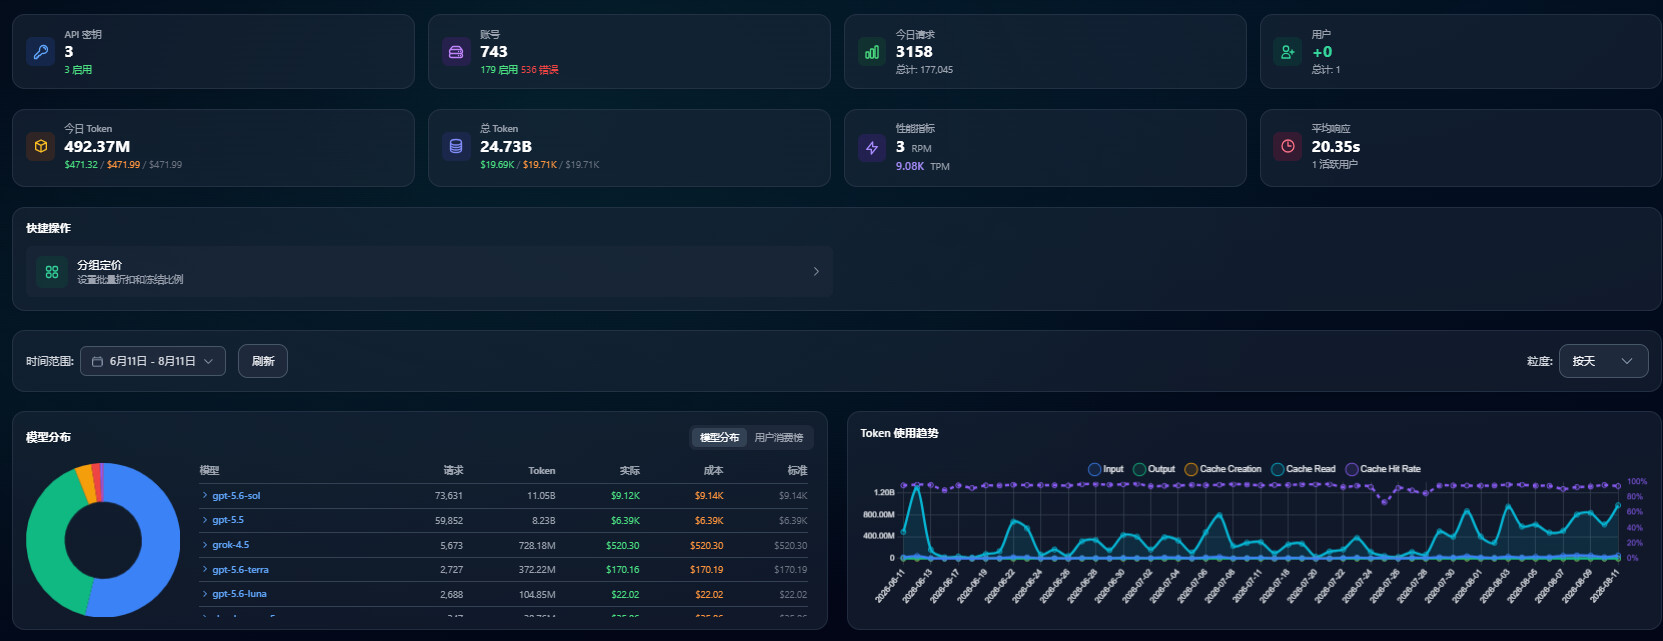The width and height of the screenshot is (1663, 641).
Task: Toggle the Cache Read legend series
Action: point(1303,469)
